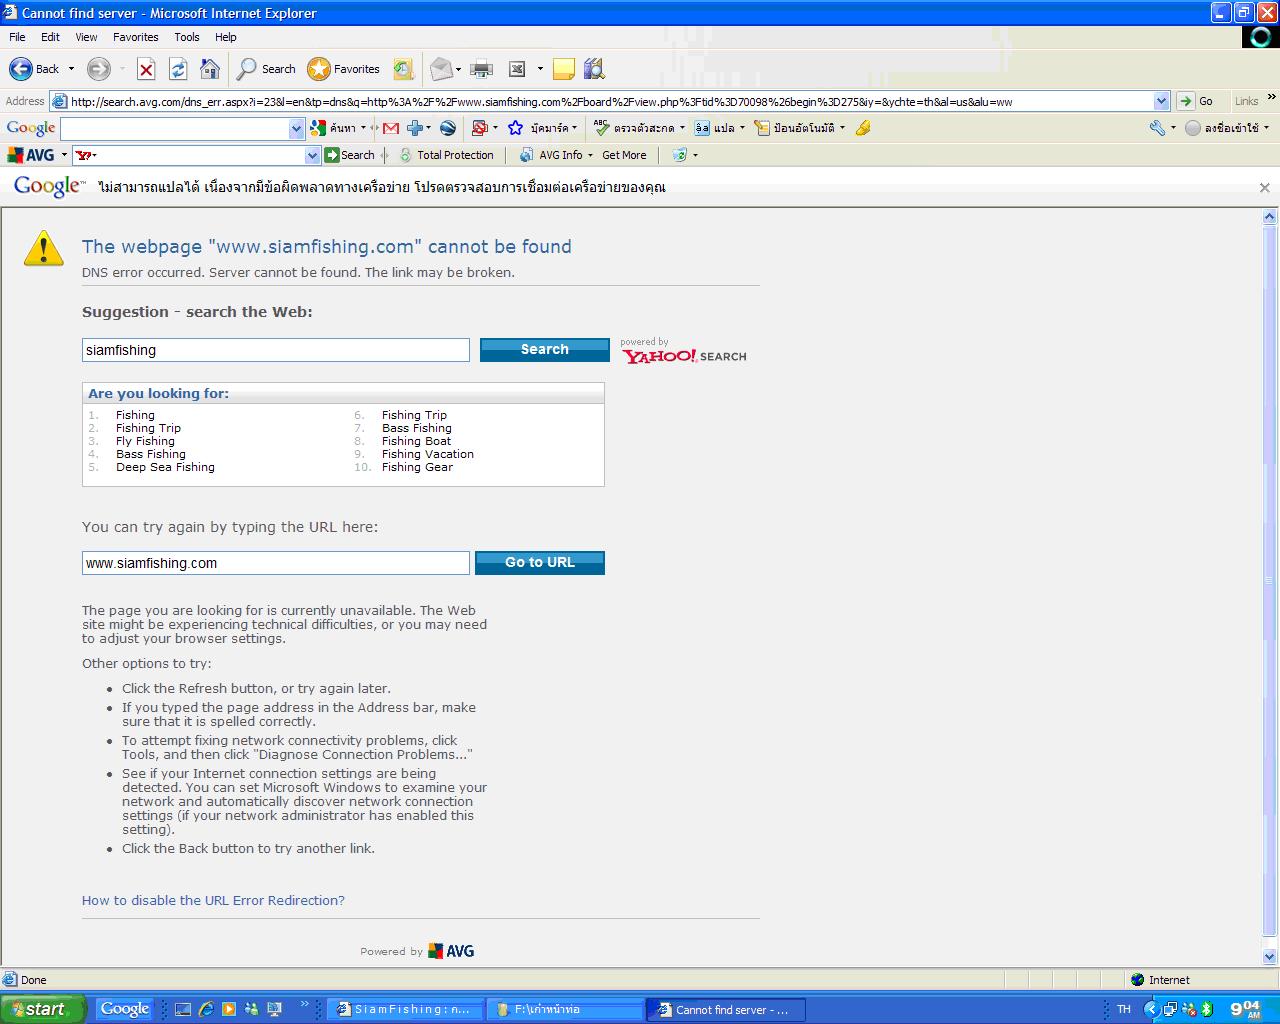Click the popup blocker icon
This screenshot has width=1280, height=1024.
[480, 128]
